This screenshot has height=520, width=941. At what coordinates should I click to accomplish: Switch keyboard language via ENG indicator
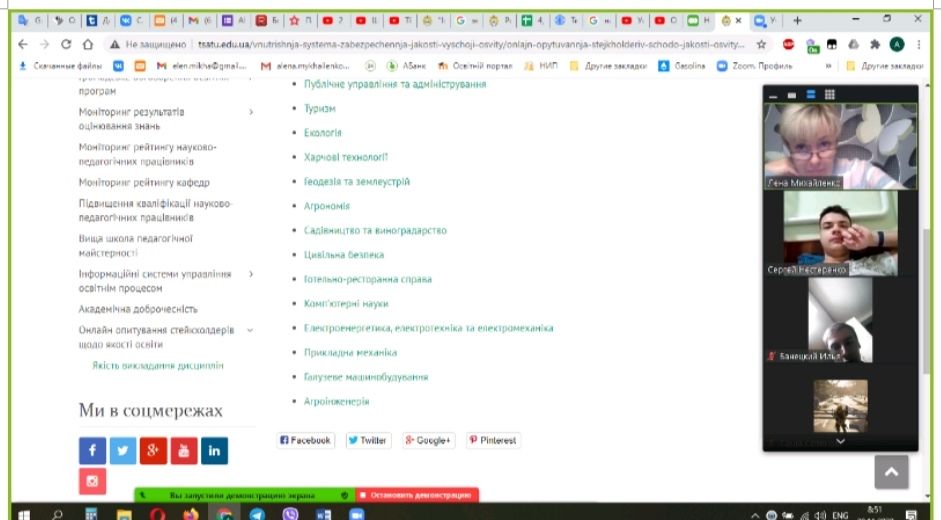(840, 515)
